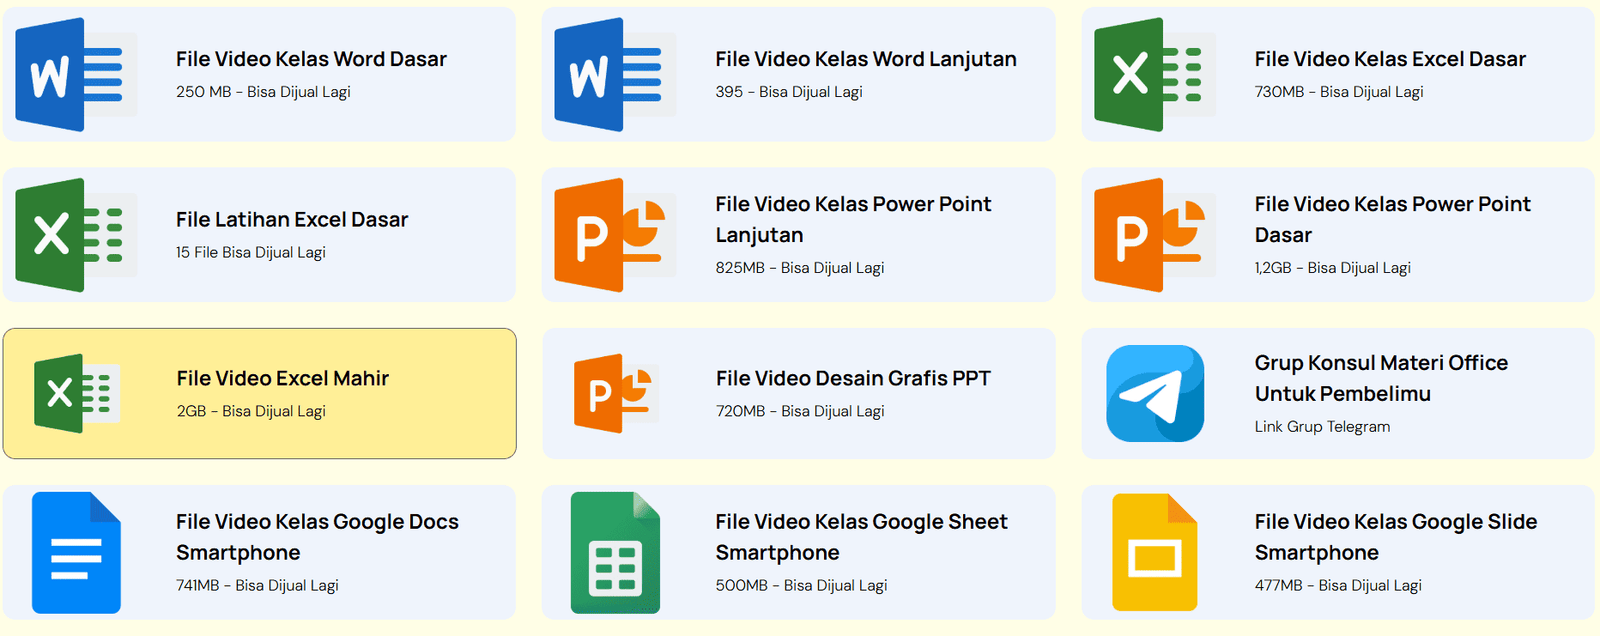Click the 15 File Bisa Dijual Lagi subtitle
This screenshot has width=1600, height=636.
[251, 253]
